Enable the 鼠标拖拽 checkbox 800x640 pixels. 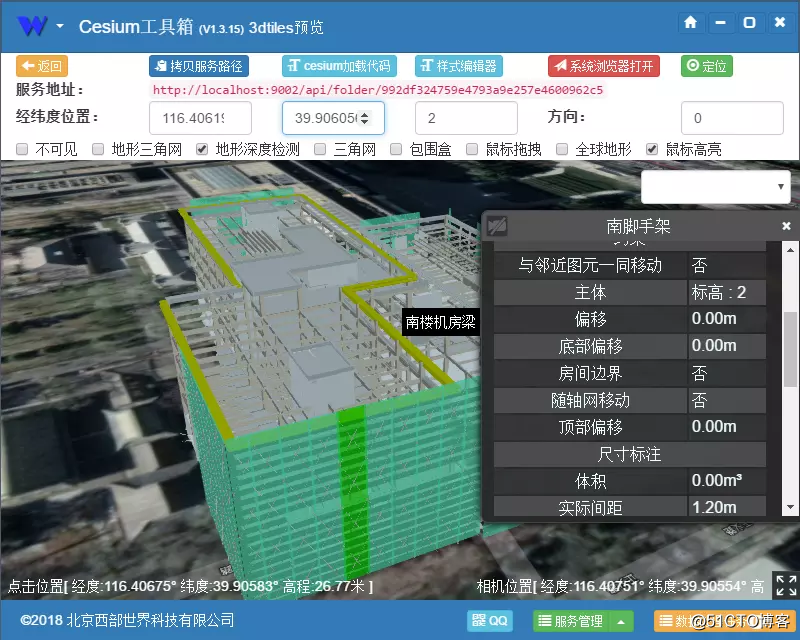(472, 149)
